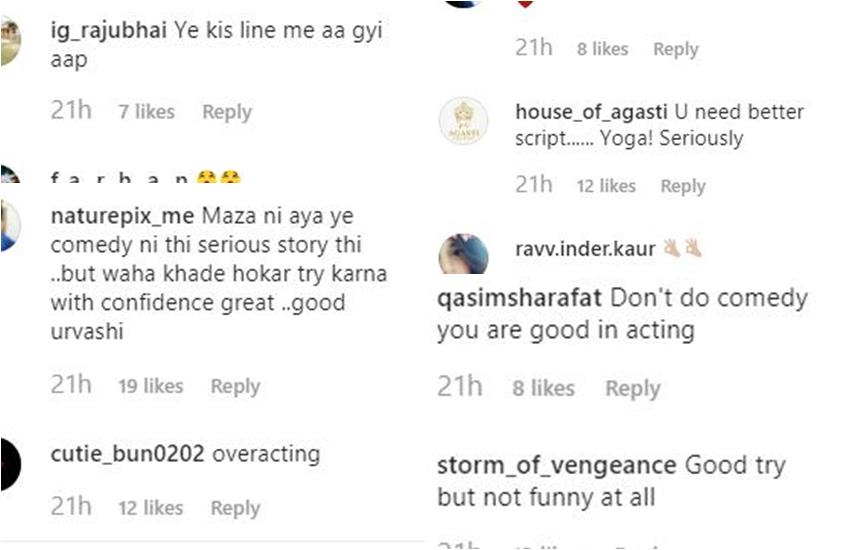
Task: Open the naturepix_me username link
Action: [122, 216]
